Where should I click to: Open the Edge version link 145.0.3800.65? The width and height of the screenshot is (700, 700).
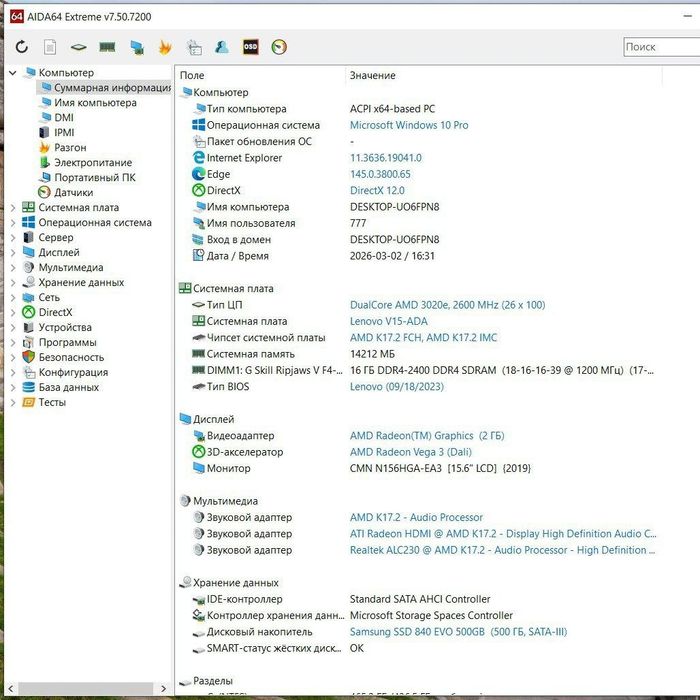pyautogui.click(x=380, y=174)
